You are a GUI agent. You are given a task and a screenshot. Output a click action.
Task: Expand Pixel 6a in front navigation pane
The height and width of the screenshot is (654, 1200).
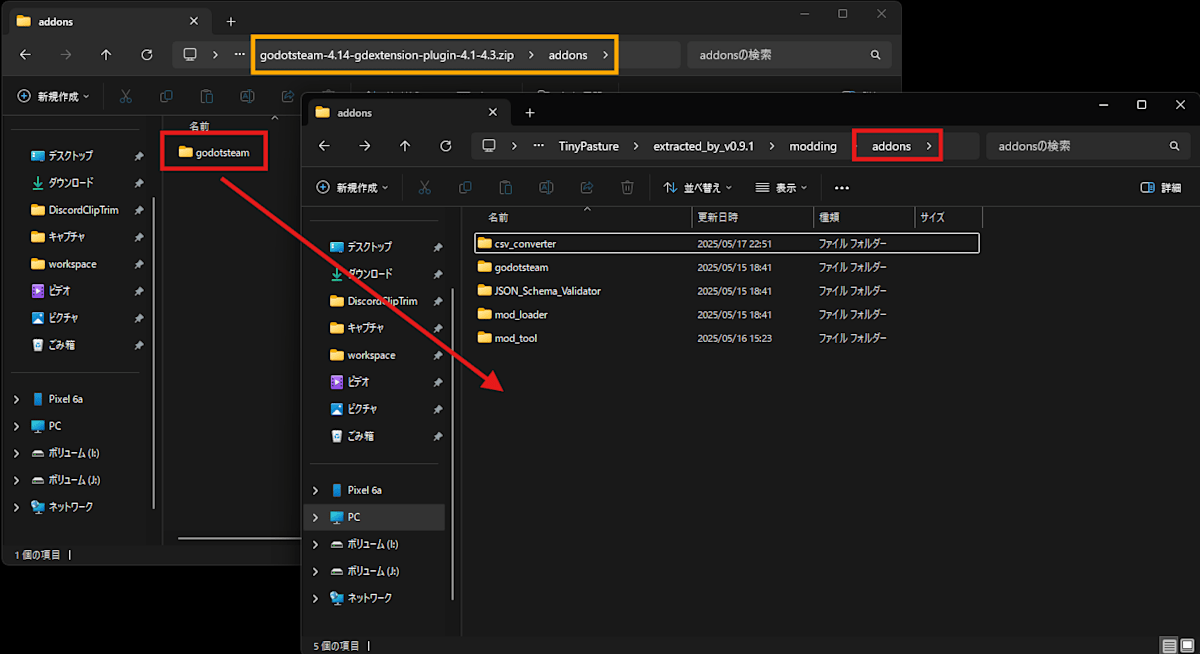[315, 490]
